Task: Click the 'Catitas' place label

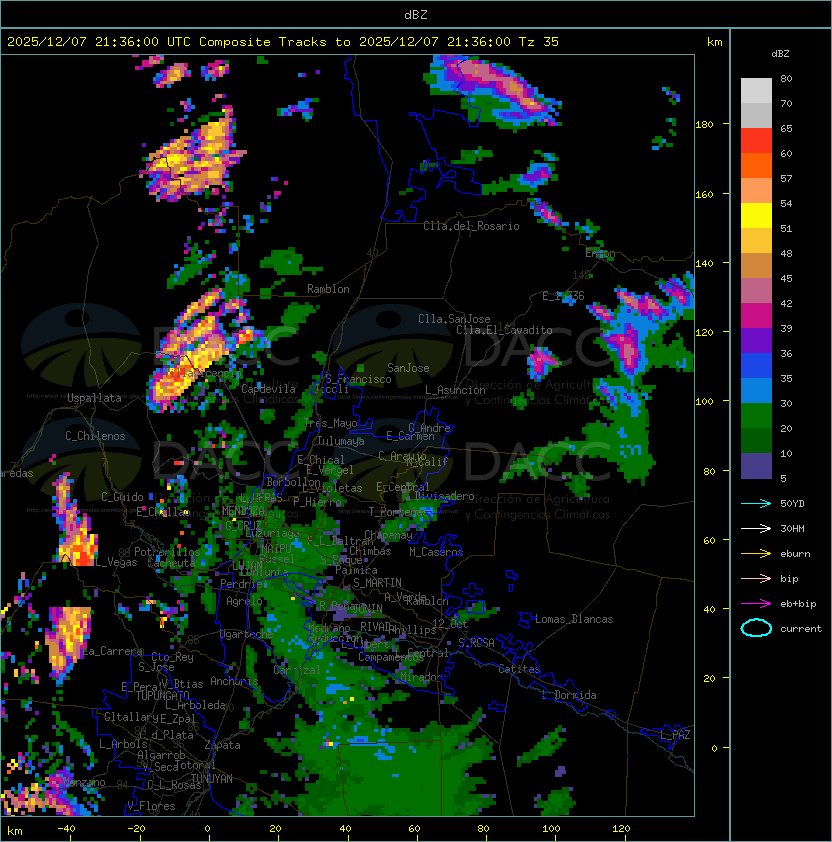Action: (519, 669)
